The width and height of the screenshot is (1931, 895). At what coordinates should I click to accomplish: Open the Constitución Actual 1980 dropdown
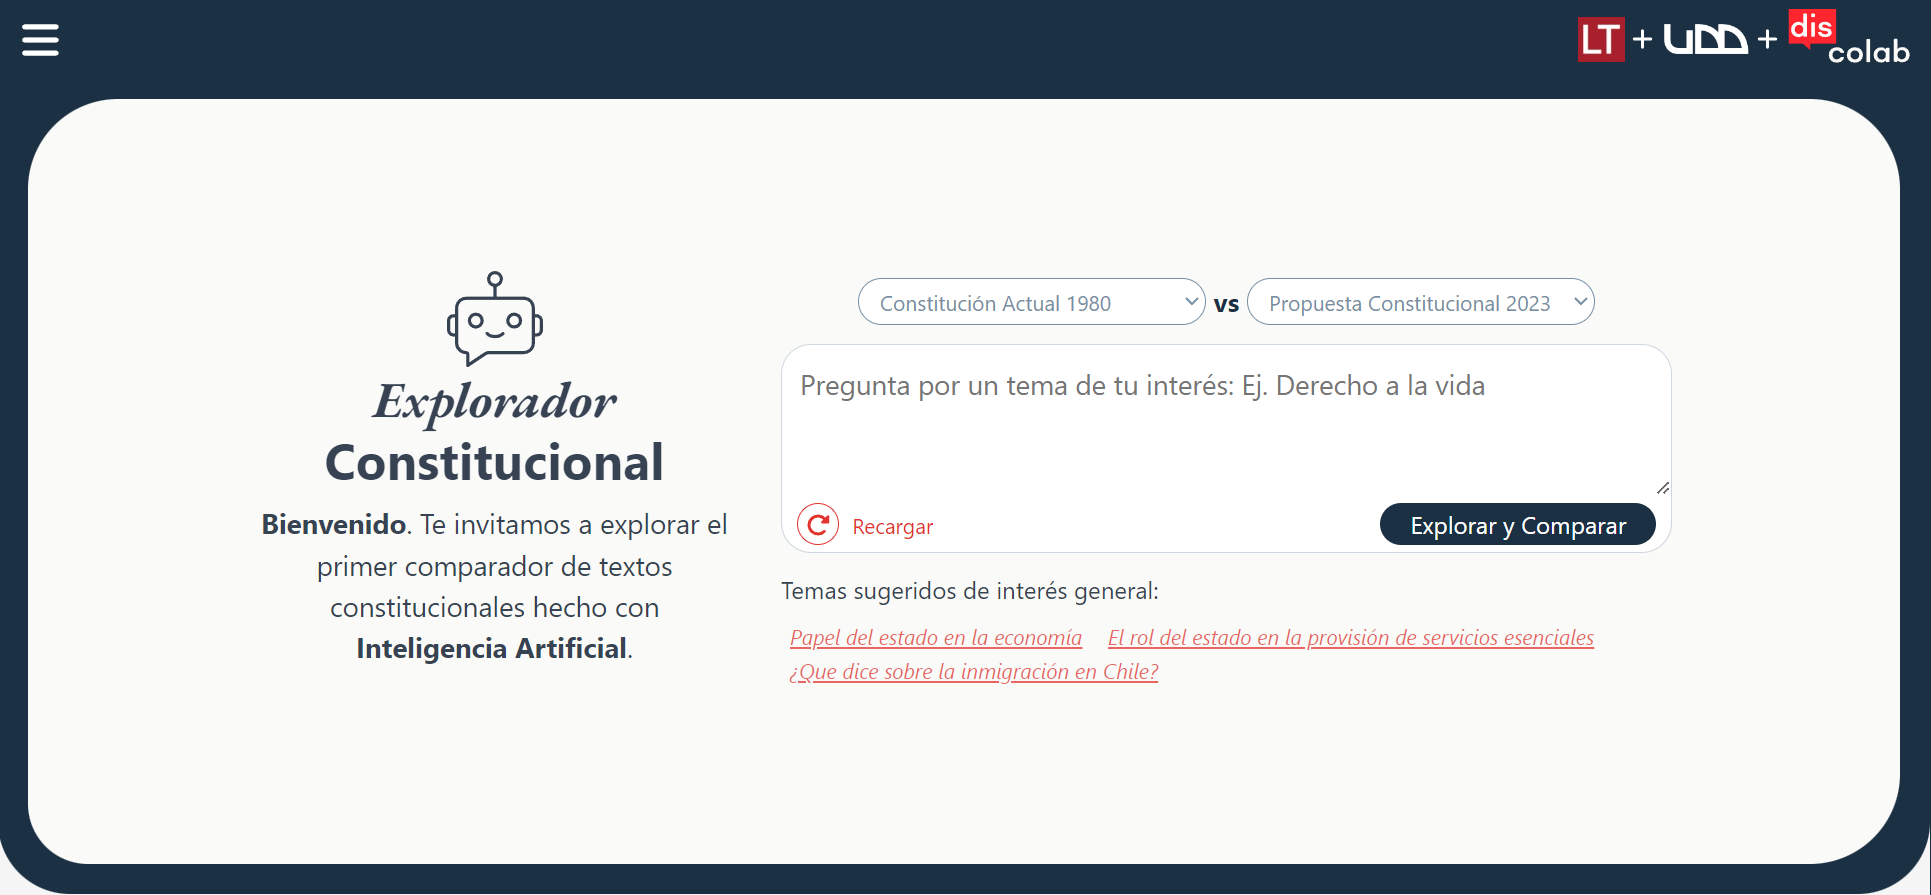click(1030, 302)
